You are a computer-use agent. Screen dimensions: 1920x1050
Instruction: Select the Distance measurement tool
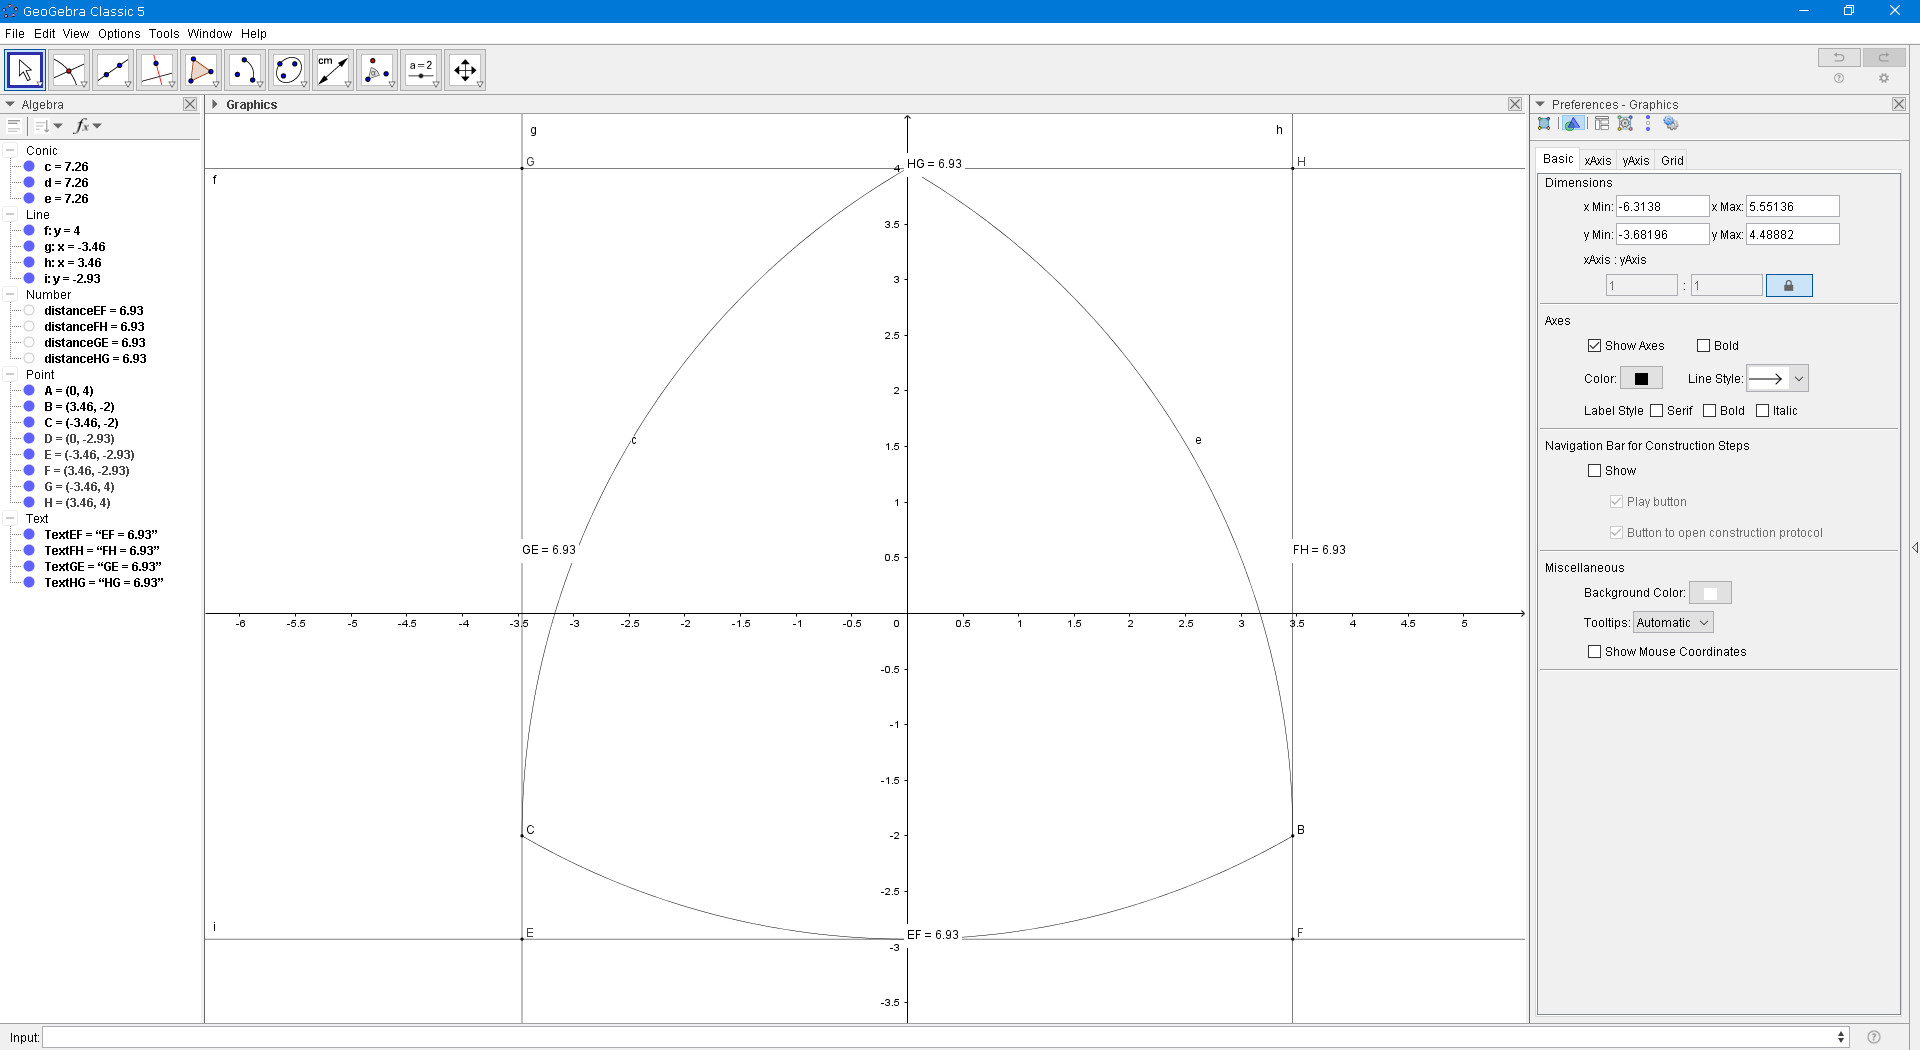(333, 70)
